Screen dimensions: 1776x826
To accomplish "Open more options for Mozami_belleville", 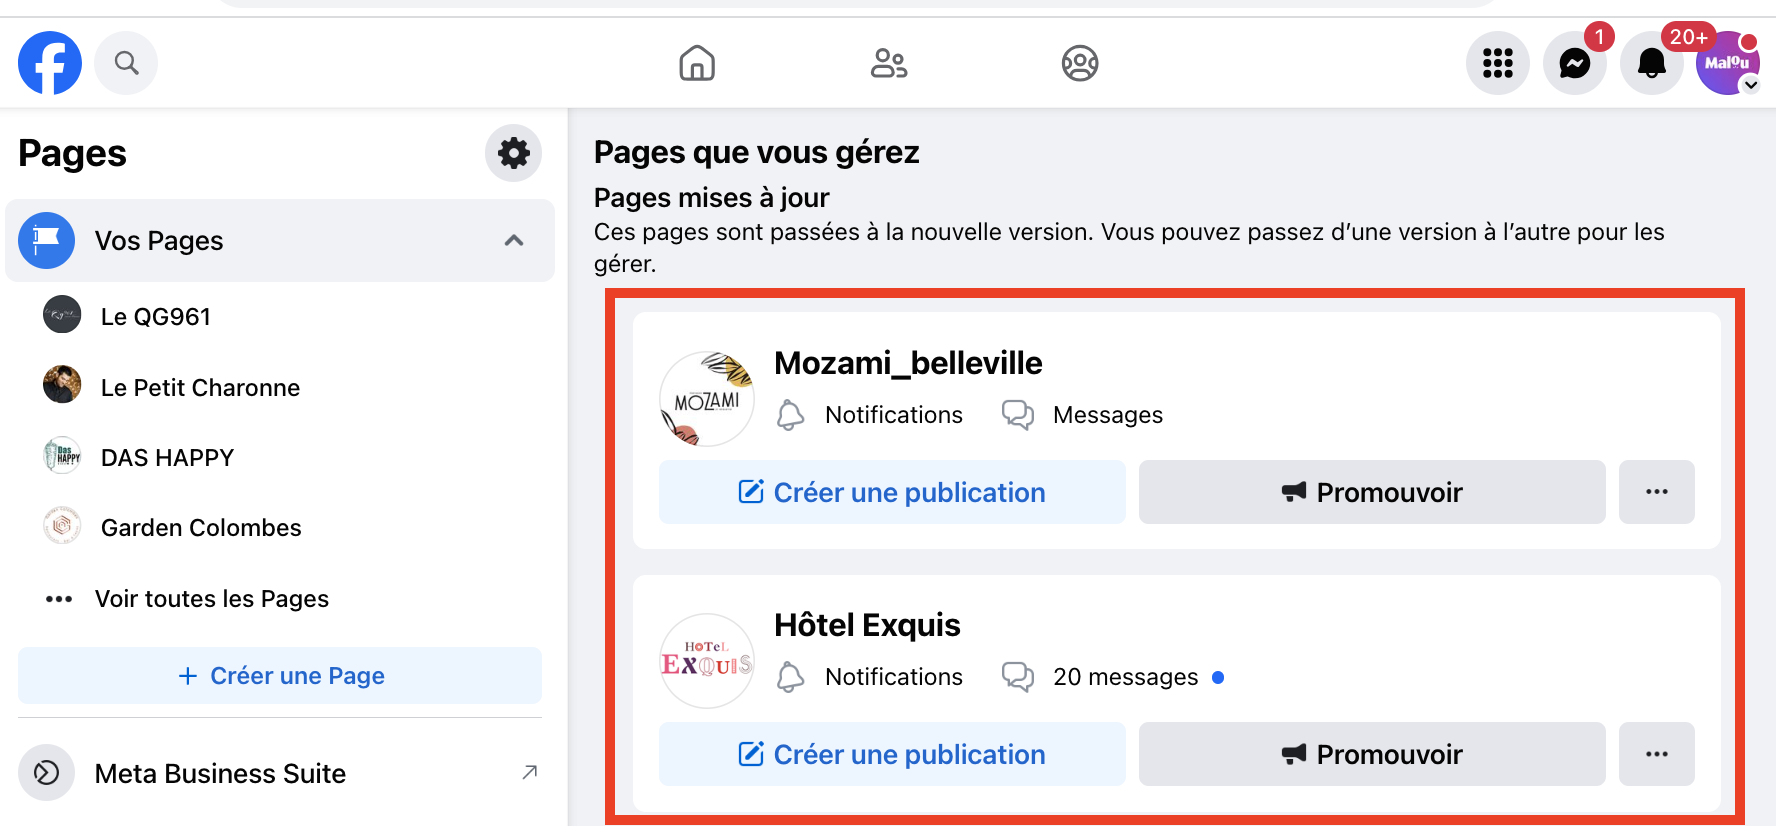I will [x=1656, y=492].
